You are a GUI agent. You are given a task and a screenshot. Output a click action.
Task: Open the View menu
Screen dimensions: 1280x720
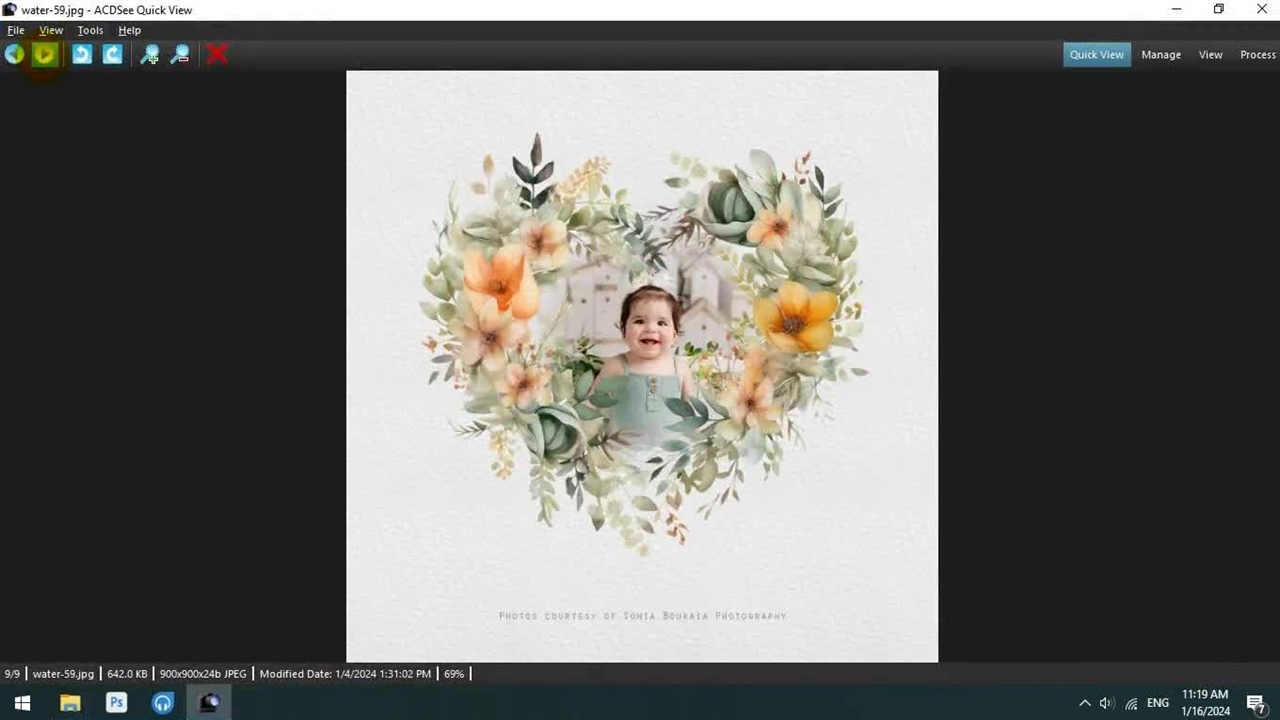click(x=50, y=30)
